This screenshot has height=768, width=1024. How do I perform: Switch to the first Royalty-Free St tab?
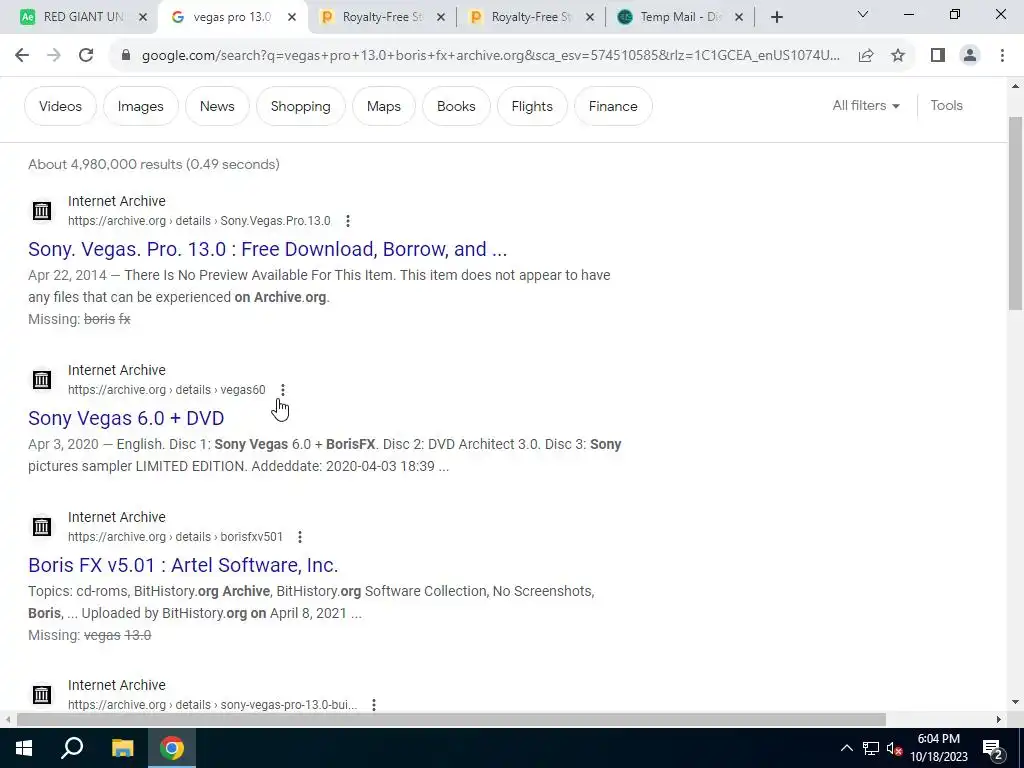[x=381, y=17]
